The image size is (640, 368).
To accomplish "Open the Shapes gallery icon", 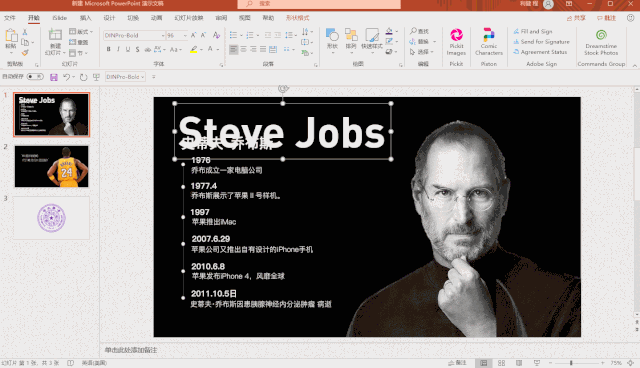I will tap(332, 35).
